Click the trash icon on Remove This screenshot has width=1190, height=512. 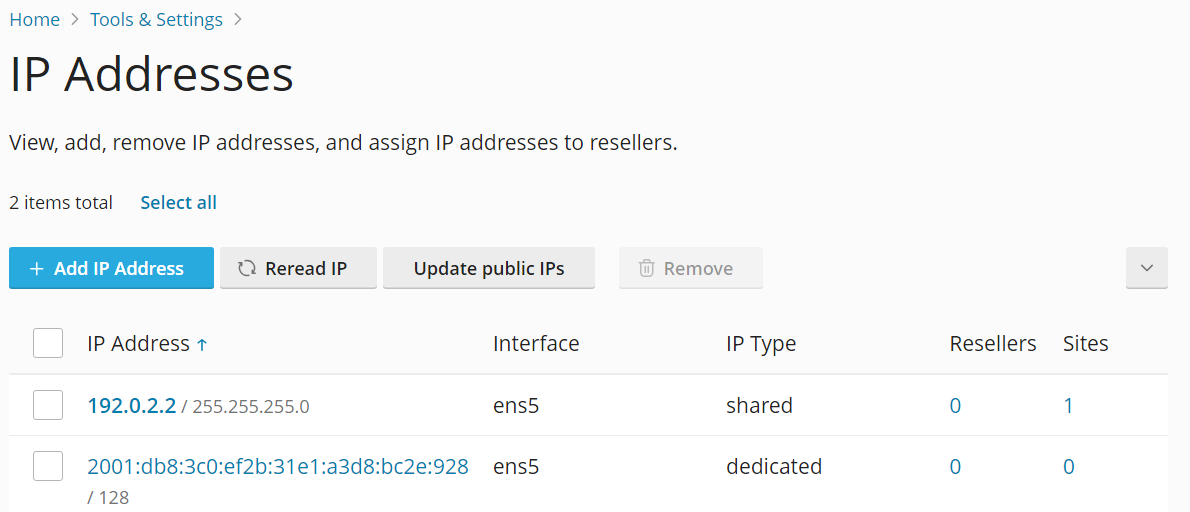[647, 269]
